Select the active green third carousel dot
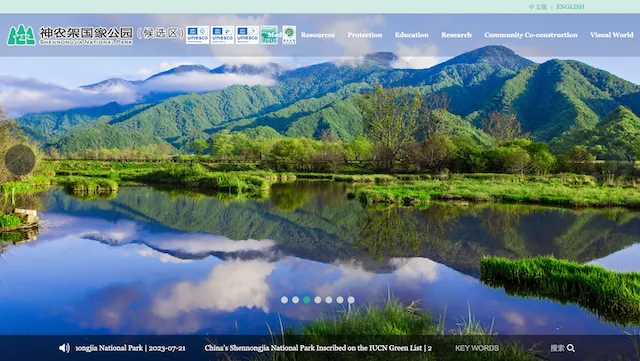The width and height of the screenshot is (640, 361). [x=307, y=300]
